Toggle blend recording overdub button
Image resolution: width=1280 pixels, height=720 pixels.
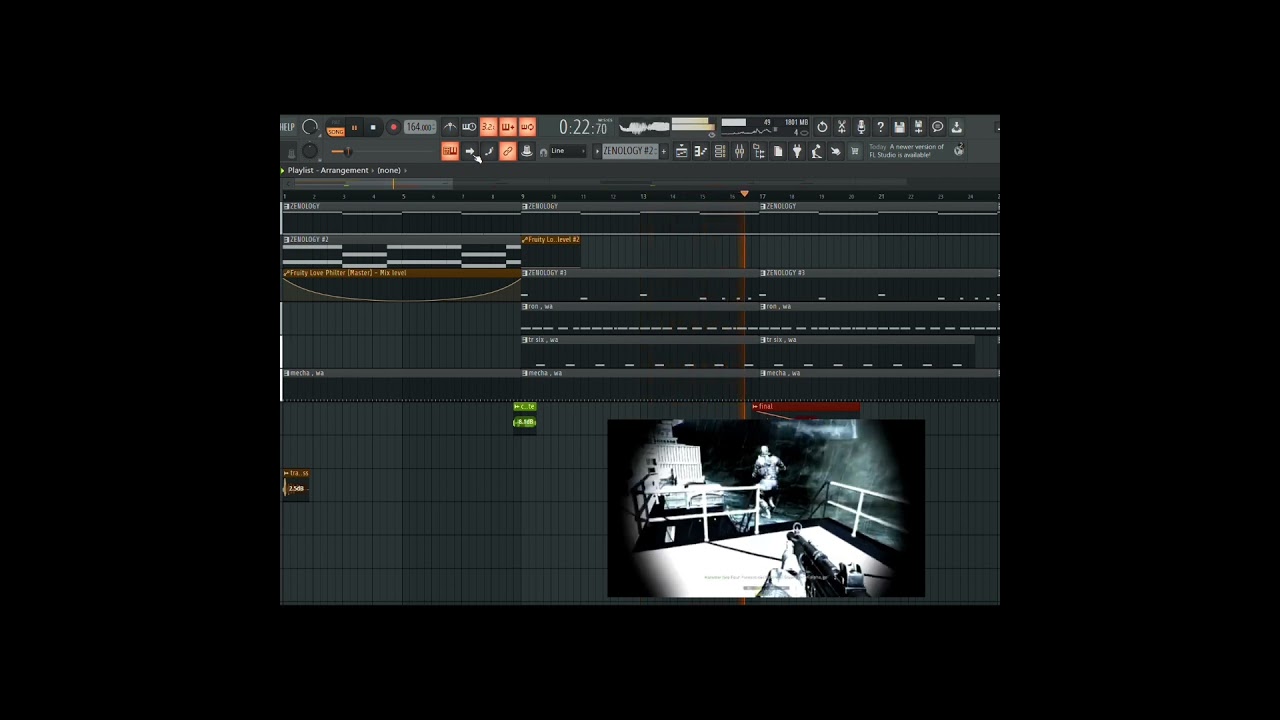[508, 127]
